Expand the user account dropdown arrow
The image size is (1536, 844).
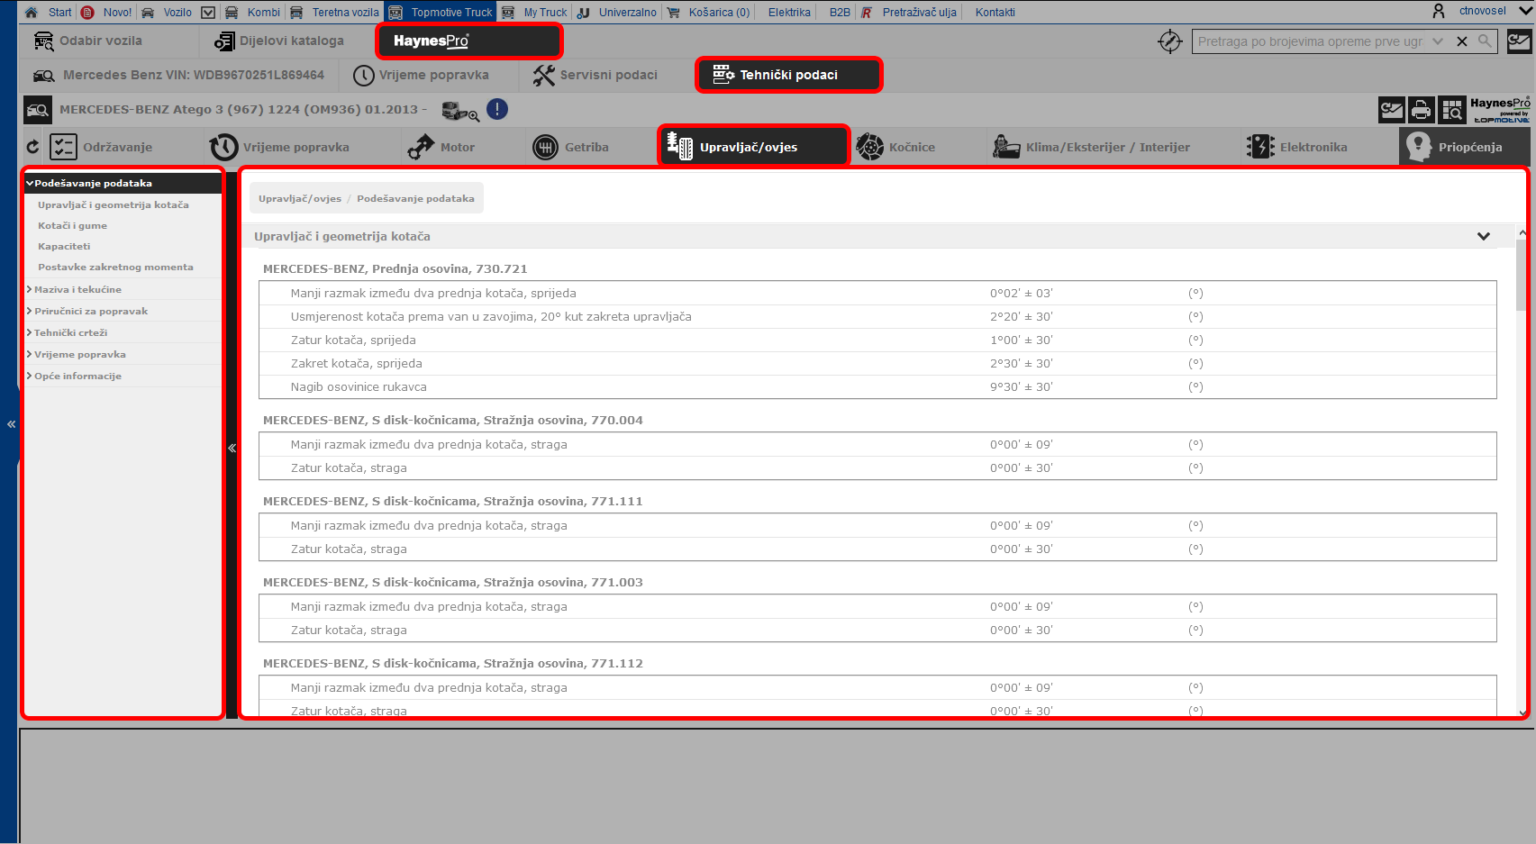[1525, 11]
